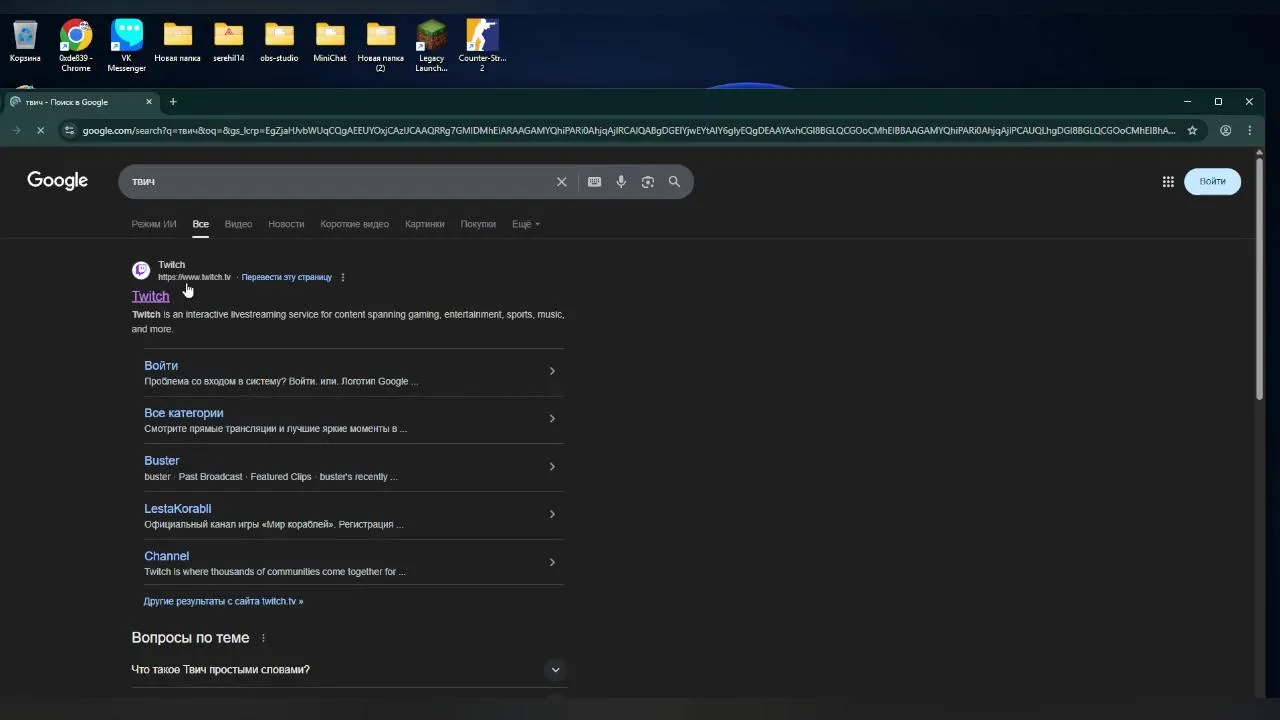Click the https://www.twitch.tv URL text

194,278
